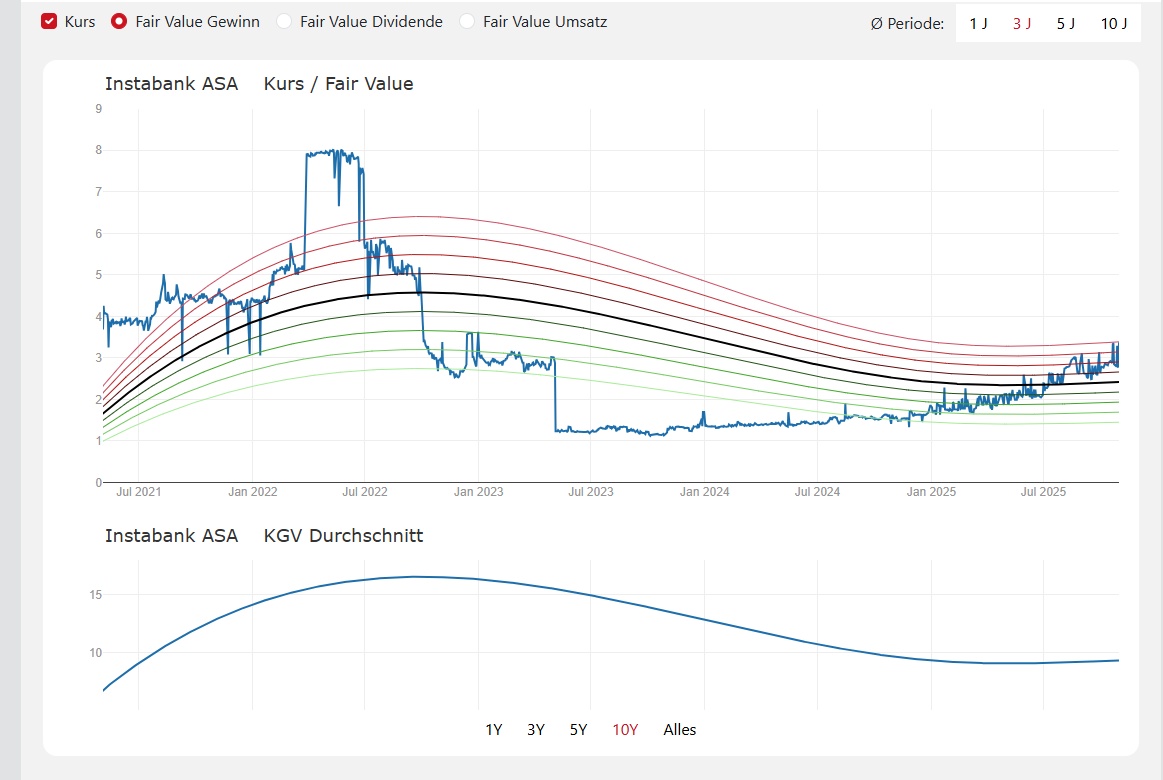Set average period to 1 J
Image resolution: width=1163 pixels, height=780 pixels.
click(978, 23)
